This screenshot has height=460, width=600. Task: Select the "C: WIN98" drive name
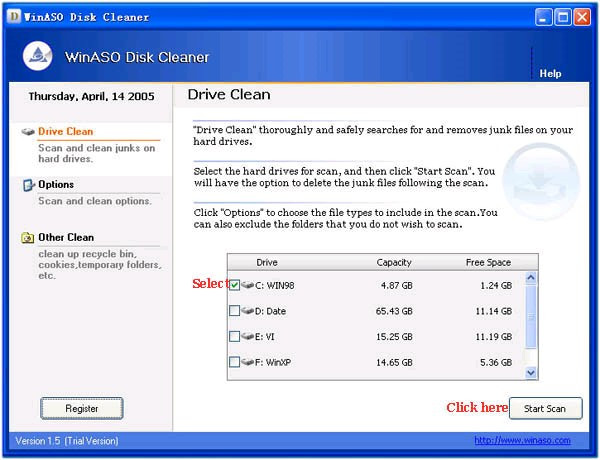[x=275, y=285]
